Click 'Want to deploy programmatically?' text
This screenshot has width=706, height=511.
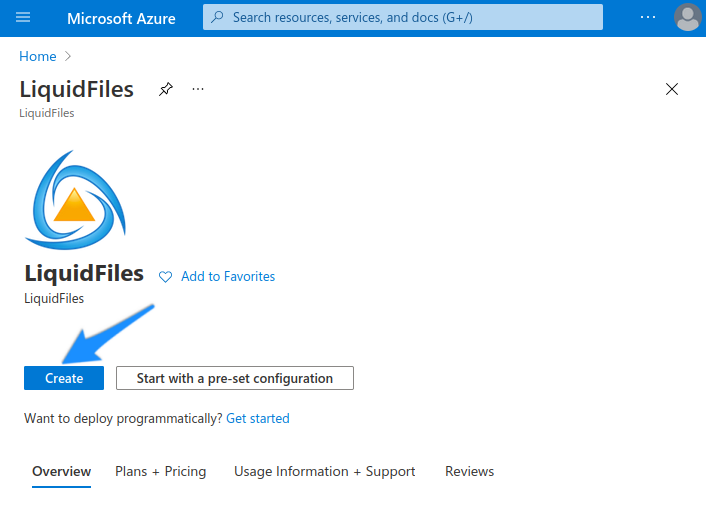pyautogui.click(x=123, y=418)
